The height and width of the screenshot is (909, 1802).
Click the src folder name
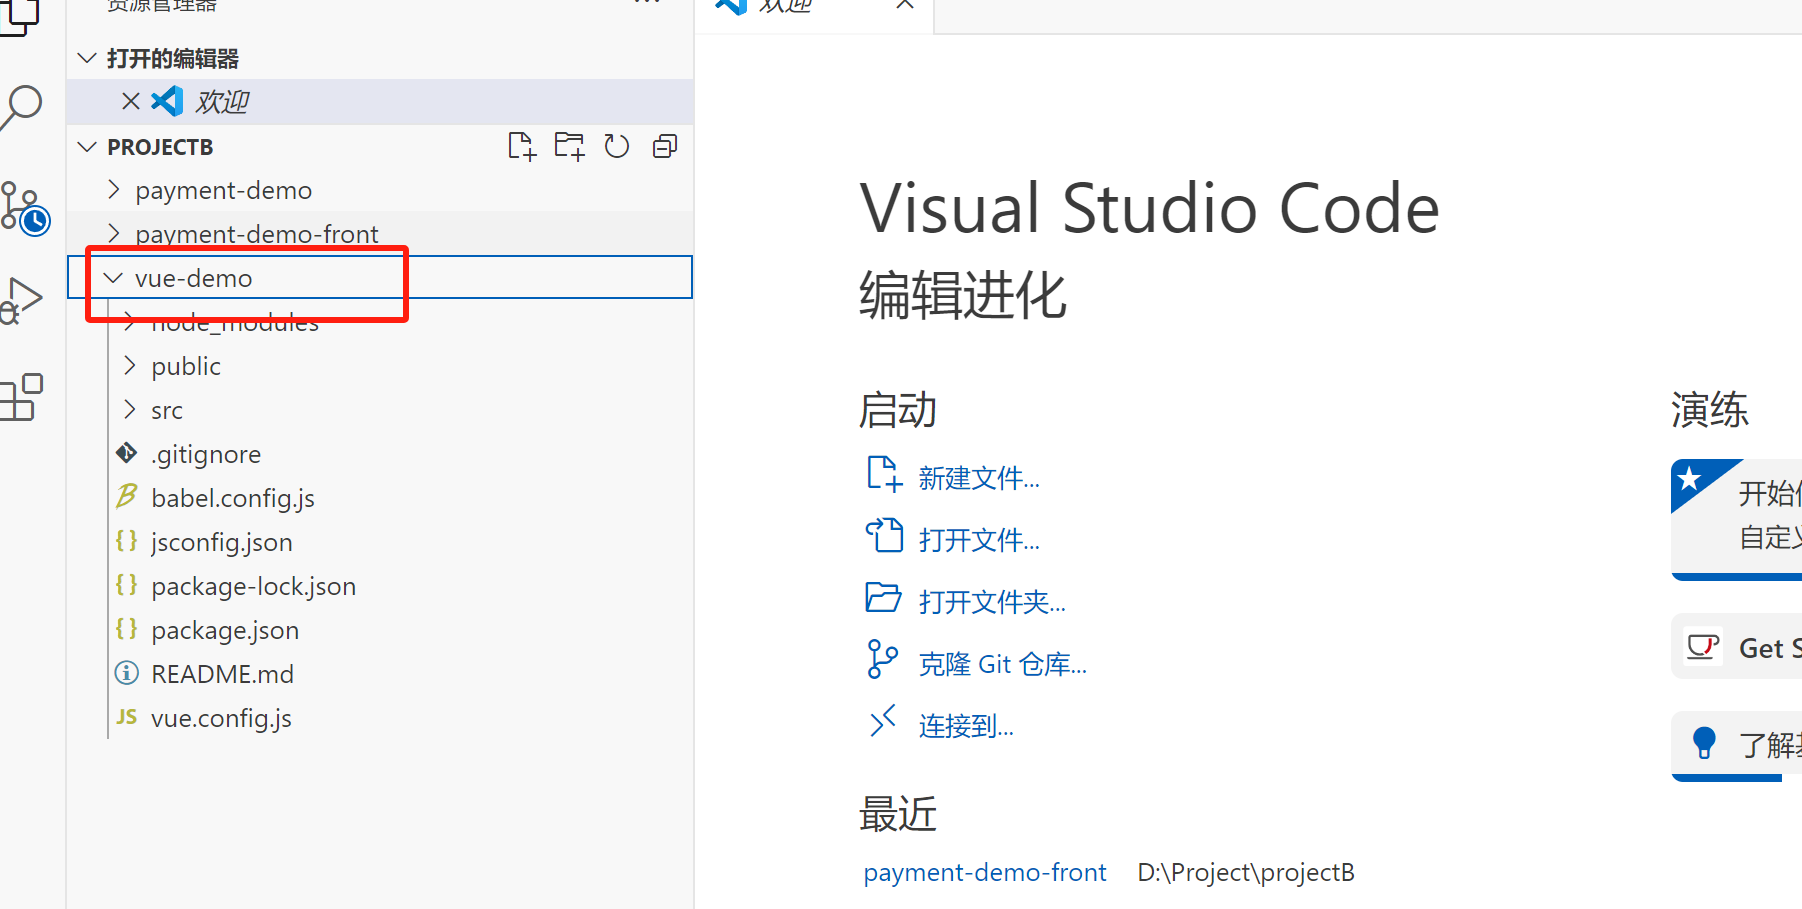pos(167,410)
